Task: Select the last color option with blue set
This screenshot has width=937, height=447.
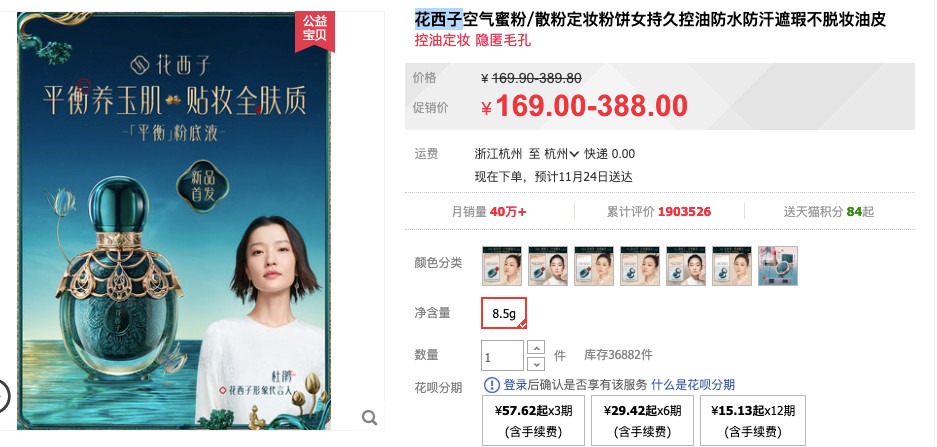Action: point(778,266)
